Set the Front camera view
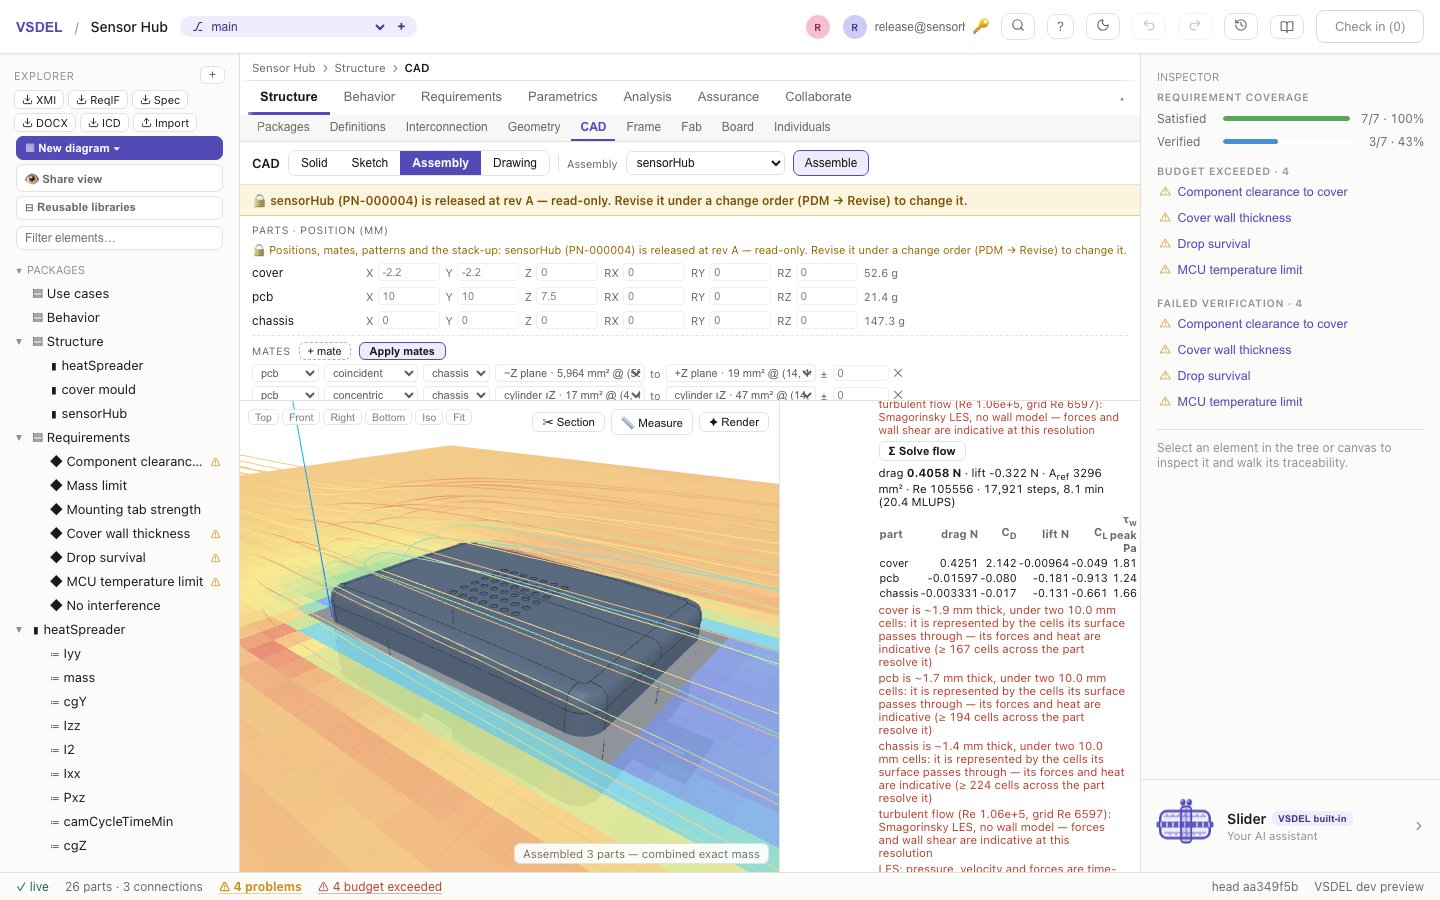This screenshot has height=900, width=1440. [301, 417]
